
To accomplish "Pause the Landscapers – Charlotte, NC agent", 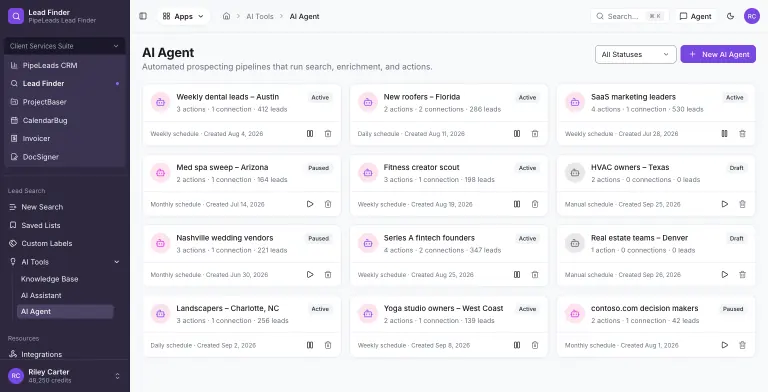I will click(x=310, y=345).
